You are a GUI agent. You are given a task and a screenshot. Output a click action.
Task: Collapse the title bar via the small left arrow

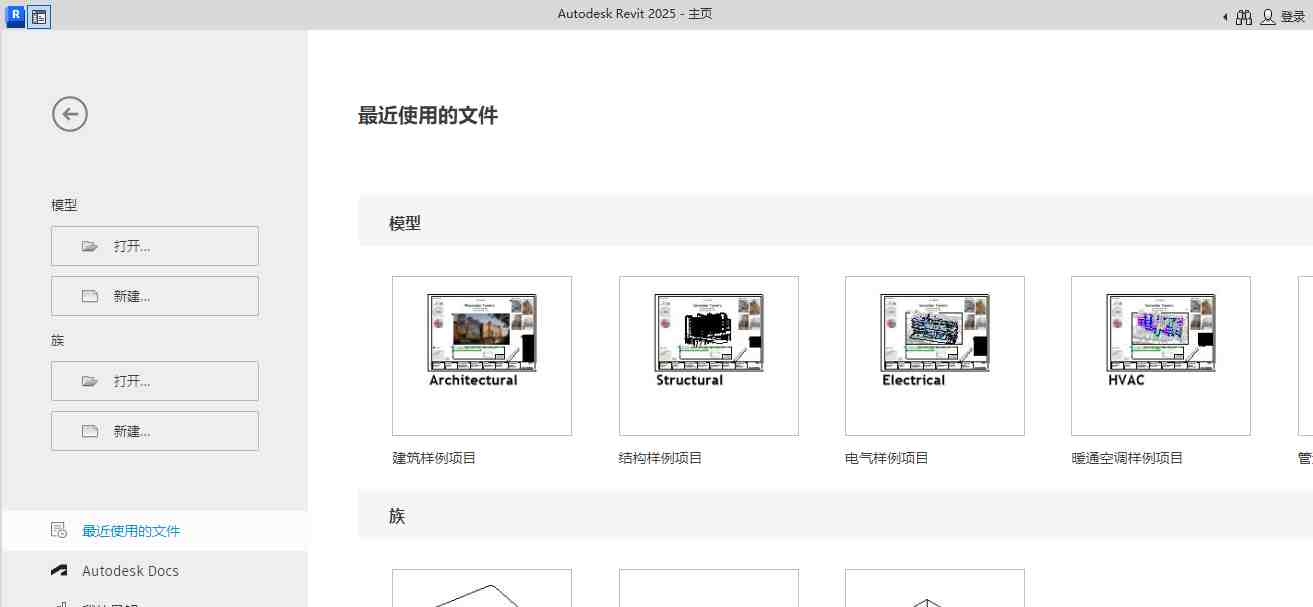click(1224, 16)
